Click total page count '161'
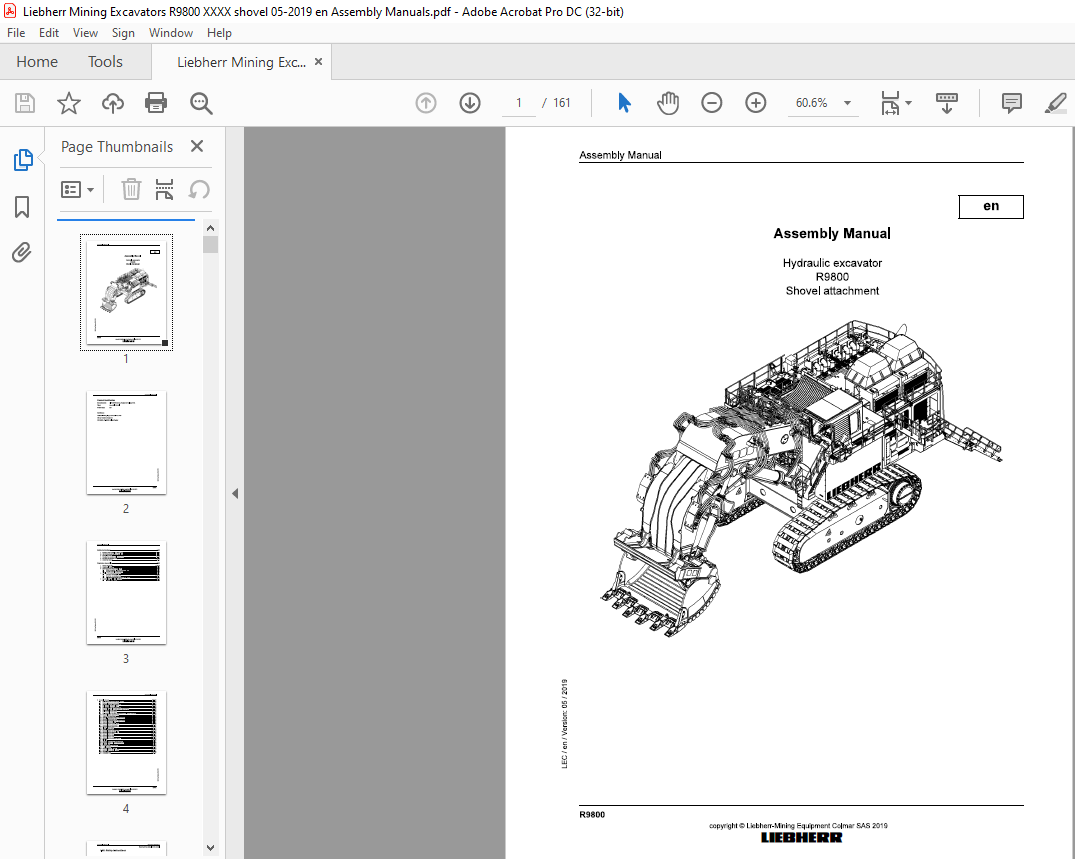 pos(561,103)
